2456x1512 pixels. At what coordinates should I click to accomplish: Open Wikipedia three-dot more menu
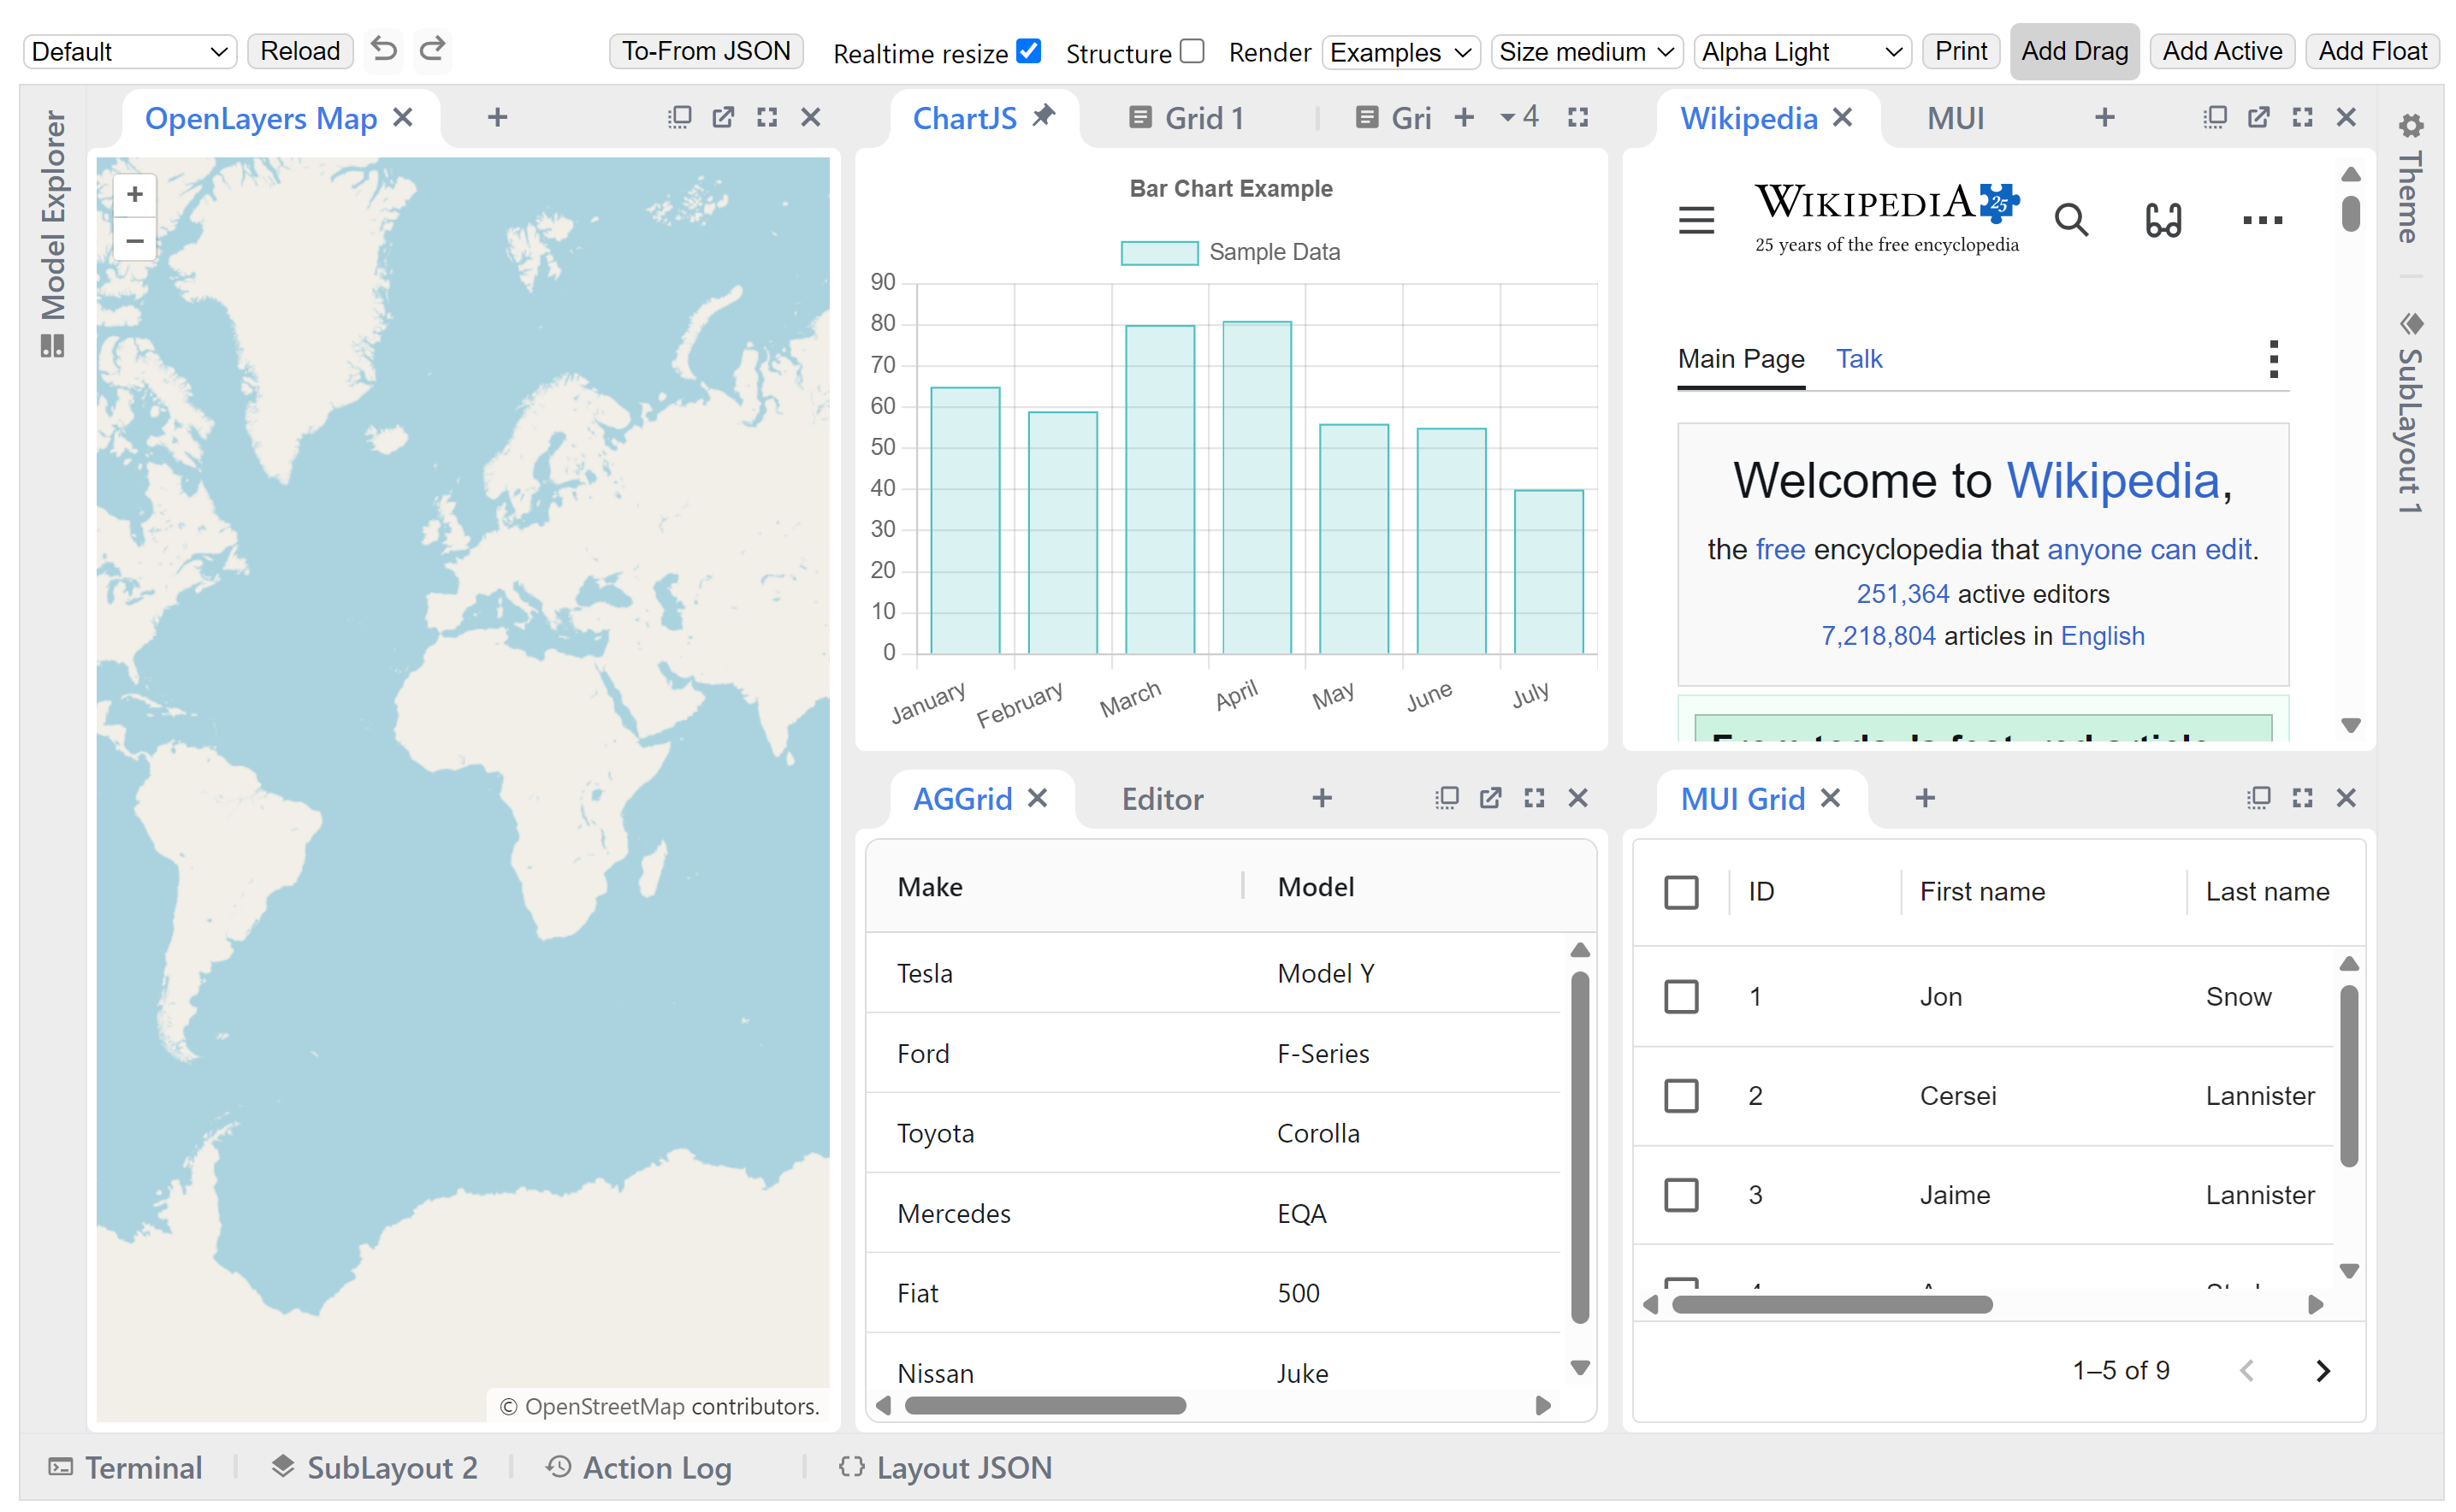pyautogui.click(x=2262, y=220)
